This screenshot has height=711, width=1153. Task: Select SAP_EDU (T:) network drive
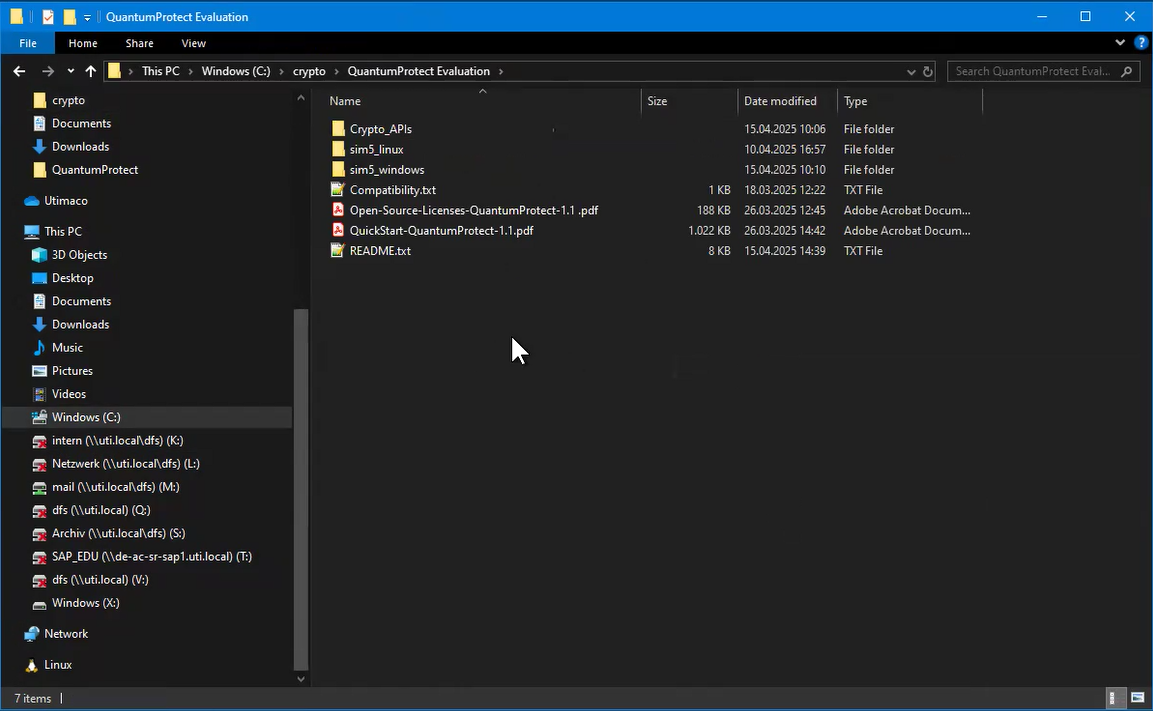coord(151,557)
